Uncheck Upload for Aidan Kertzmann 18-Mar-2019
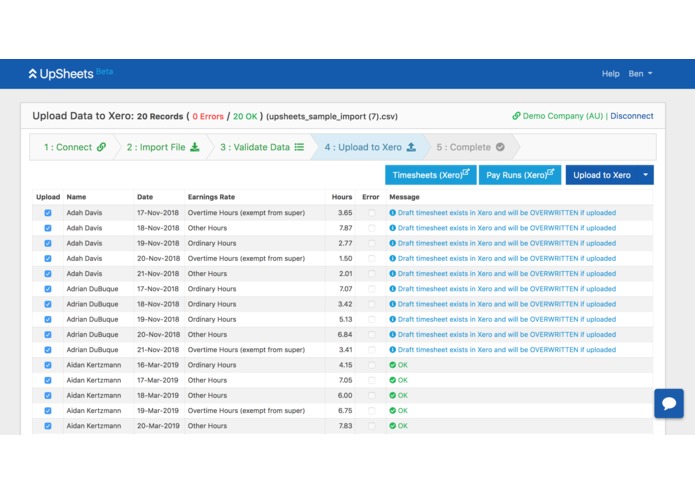The height and width of the screenshot is (494, 695). click(48, 395)
